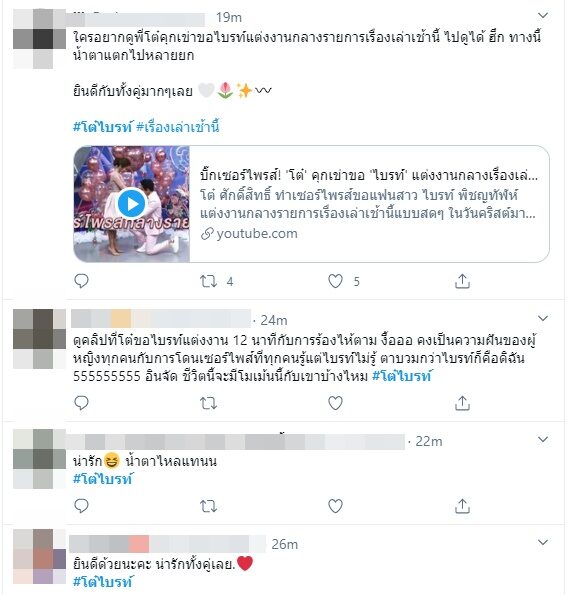This screenshot has height=595, width=573.
Task: Expand options chevron on the 24m tweet
Action: coord(543,318)
